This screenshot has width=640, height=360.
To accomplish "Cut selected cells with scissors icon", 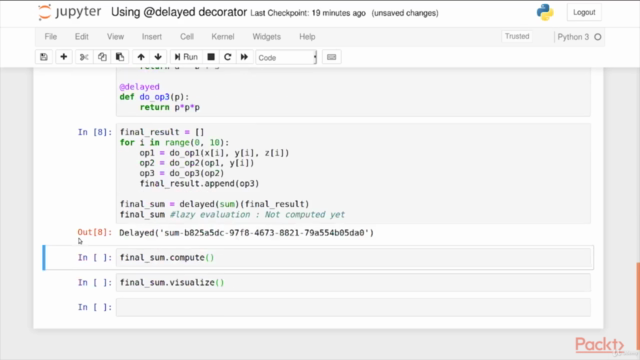I will pos(84,57).
